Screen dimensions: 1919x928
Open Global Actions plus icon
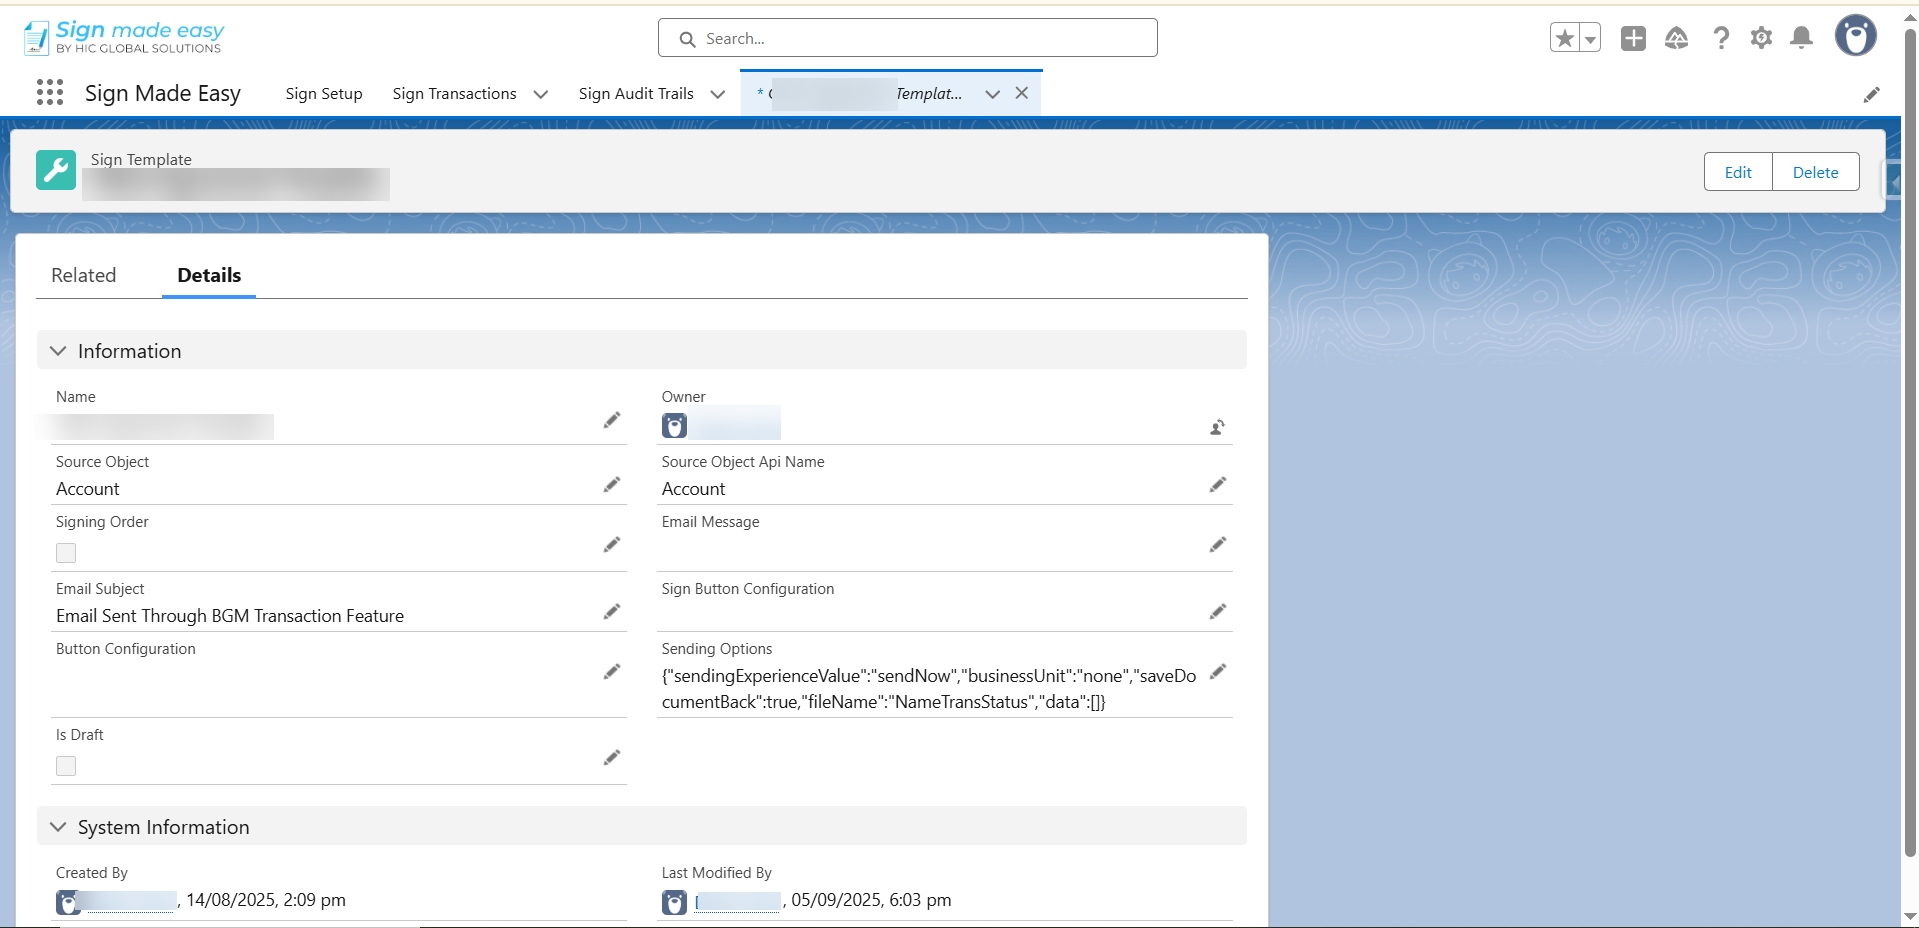1634,38
